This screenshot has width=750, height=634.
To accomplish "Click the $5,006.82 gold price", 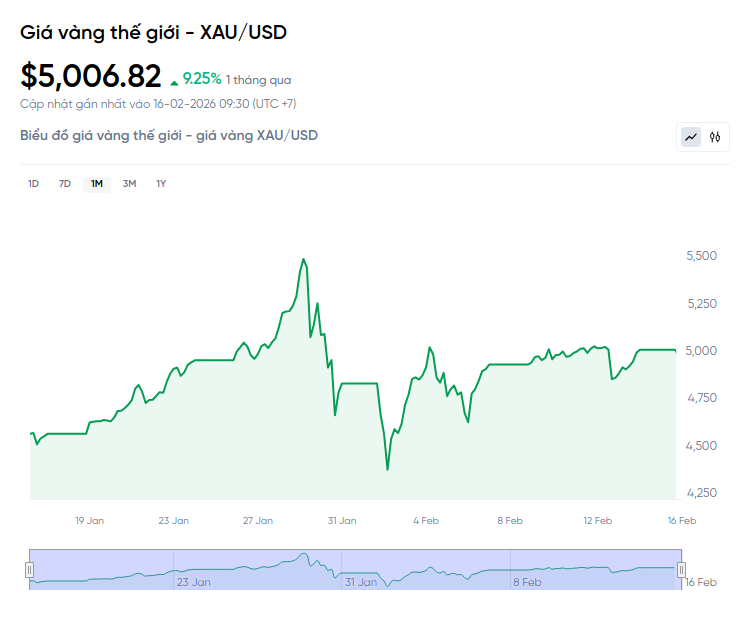I will [x=91, y=76].
